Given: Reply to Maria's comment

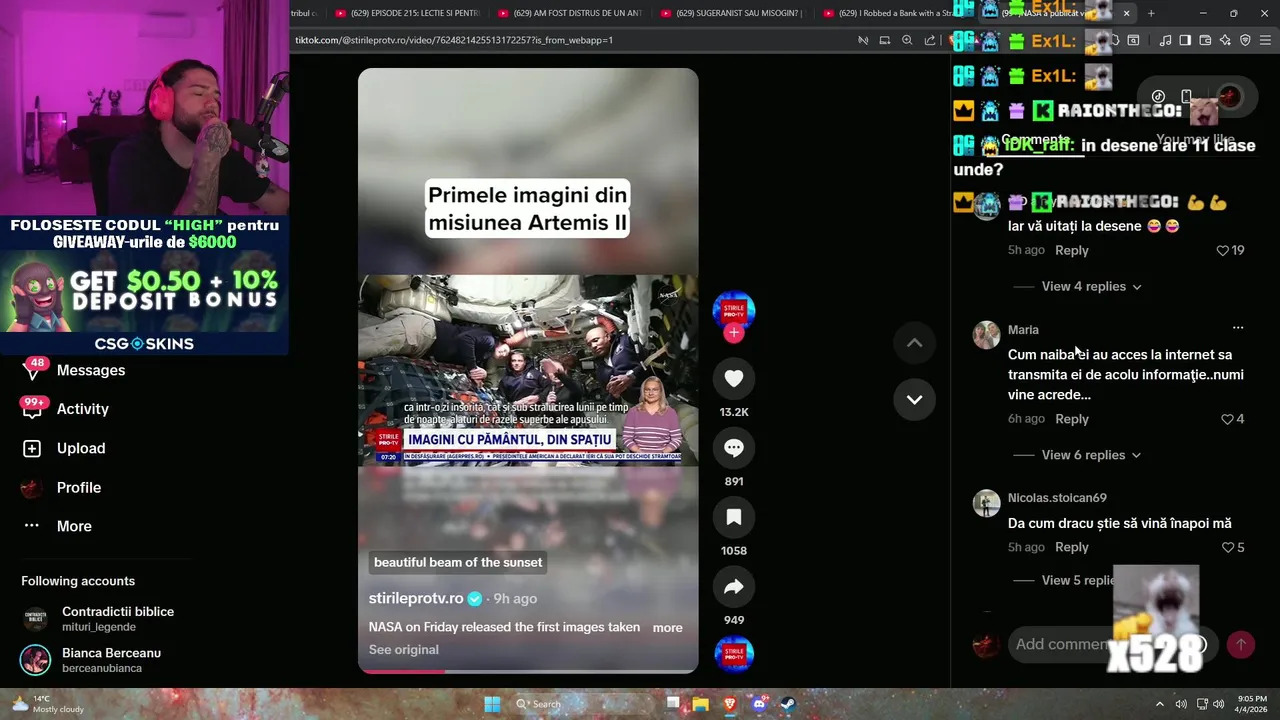Looking at the screenshot, I should tap(1072, 419).
